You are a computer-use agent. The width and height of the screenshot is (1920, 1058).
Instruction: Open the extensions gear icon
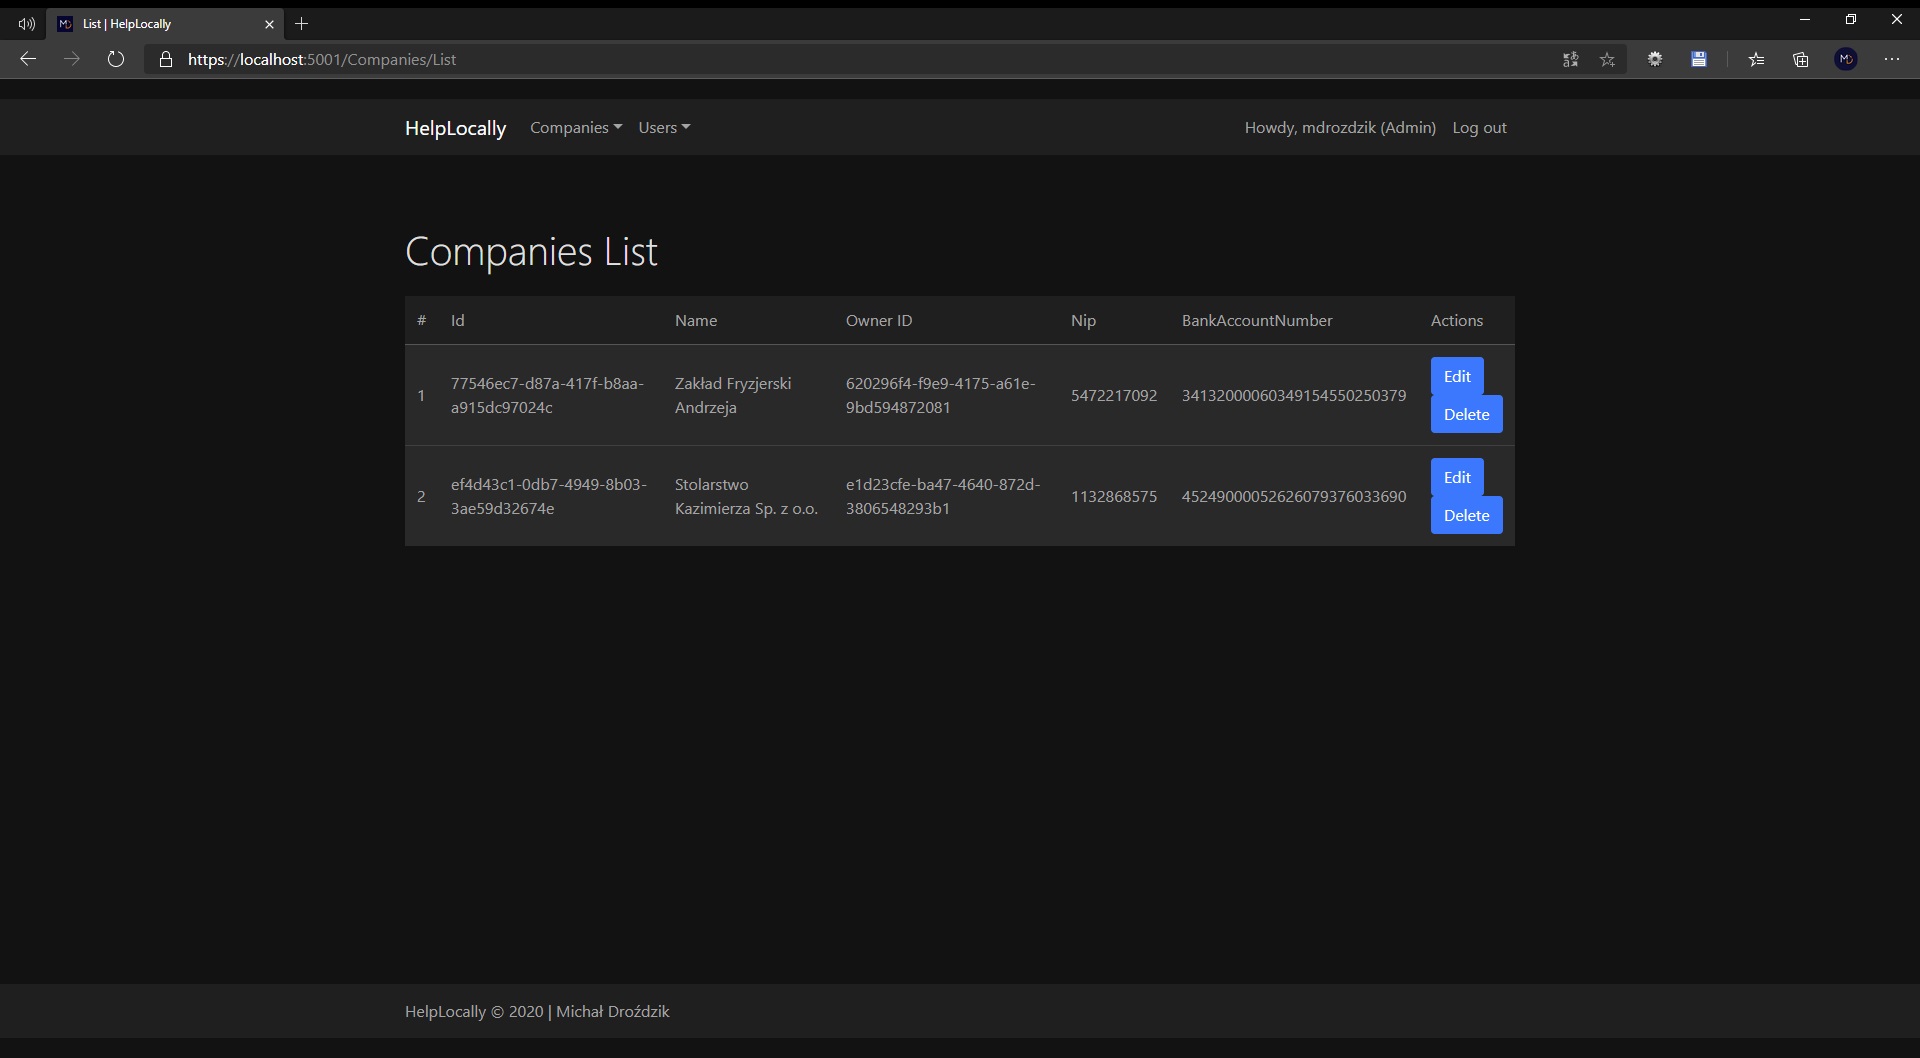pos(1655,59)
